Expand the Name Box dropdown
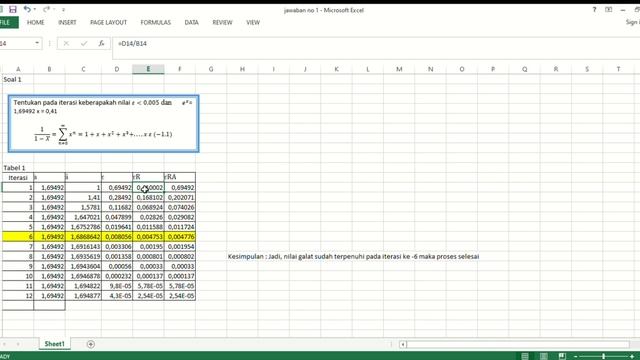The width and height of the screenshot is (640, 360). [37, 43]
